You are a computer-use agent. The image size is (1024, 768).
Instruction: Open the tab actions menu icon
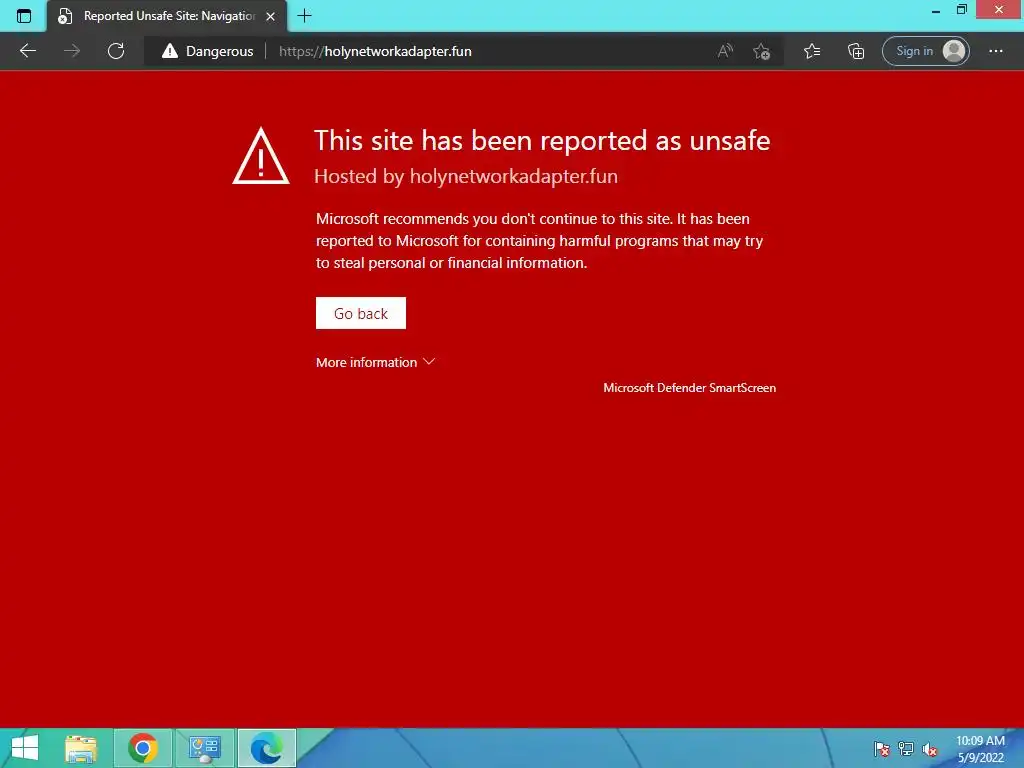[24, 16]
